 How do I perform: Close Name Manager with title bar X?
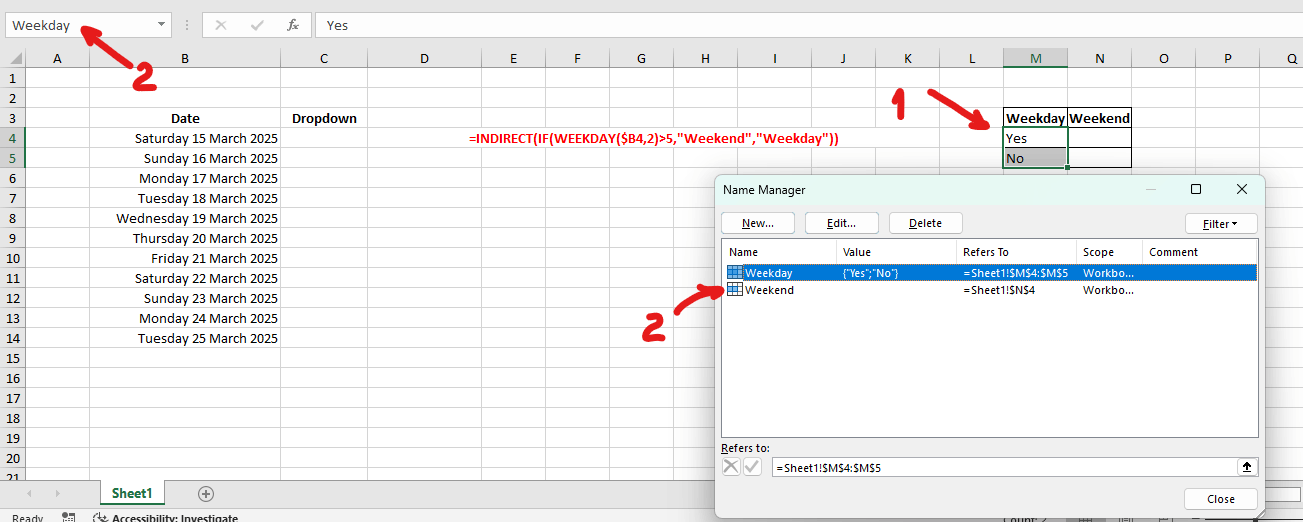point(1242,189)
